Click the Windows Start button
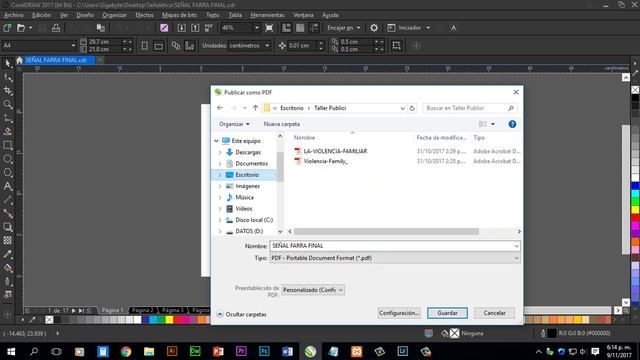 (11, 351)
